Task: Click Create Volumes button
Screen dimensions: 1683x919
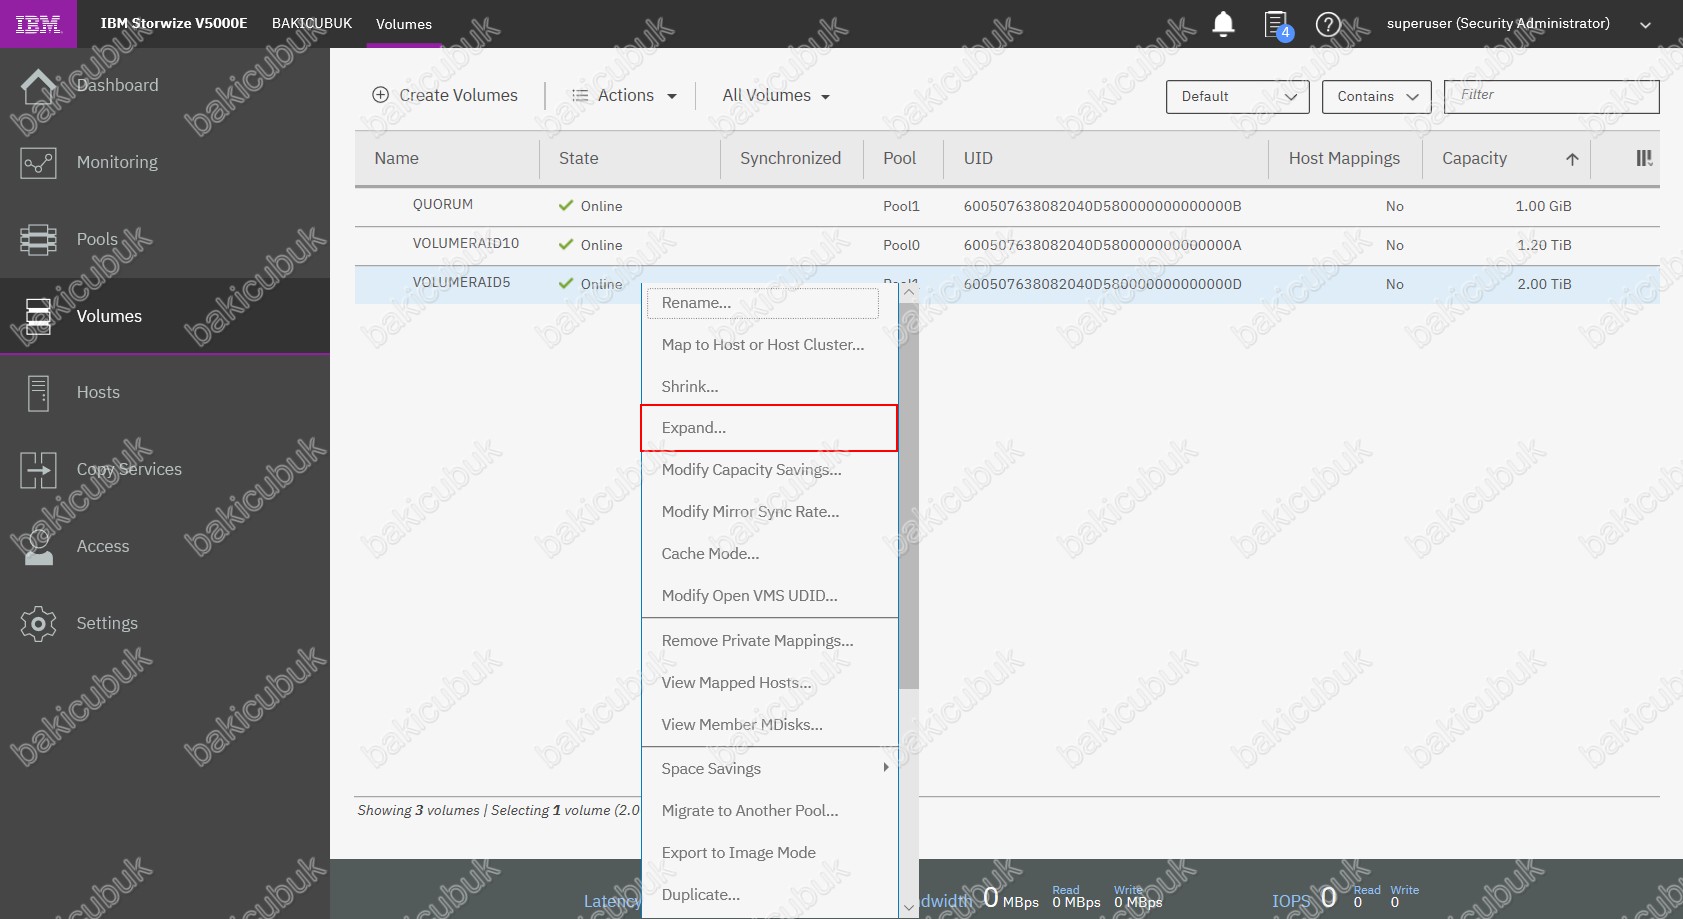Action: pos(445,96)
